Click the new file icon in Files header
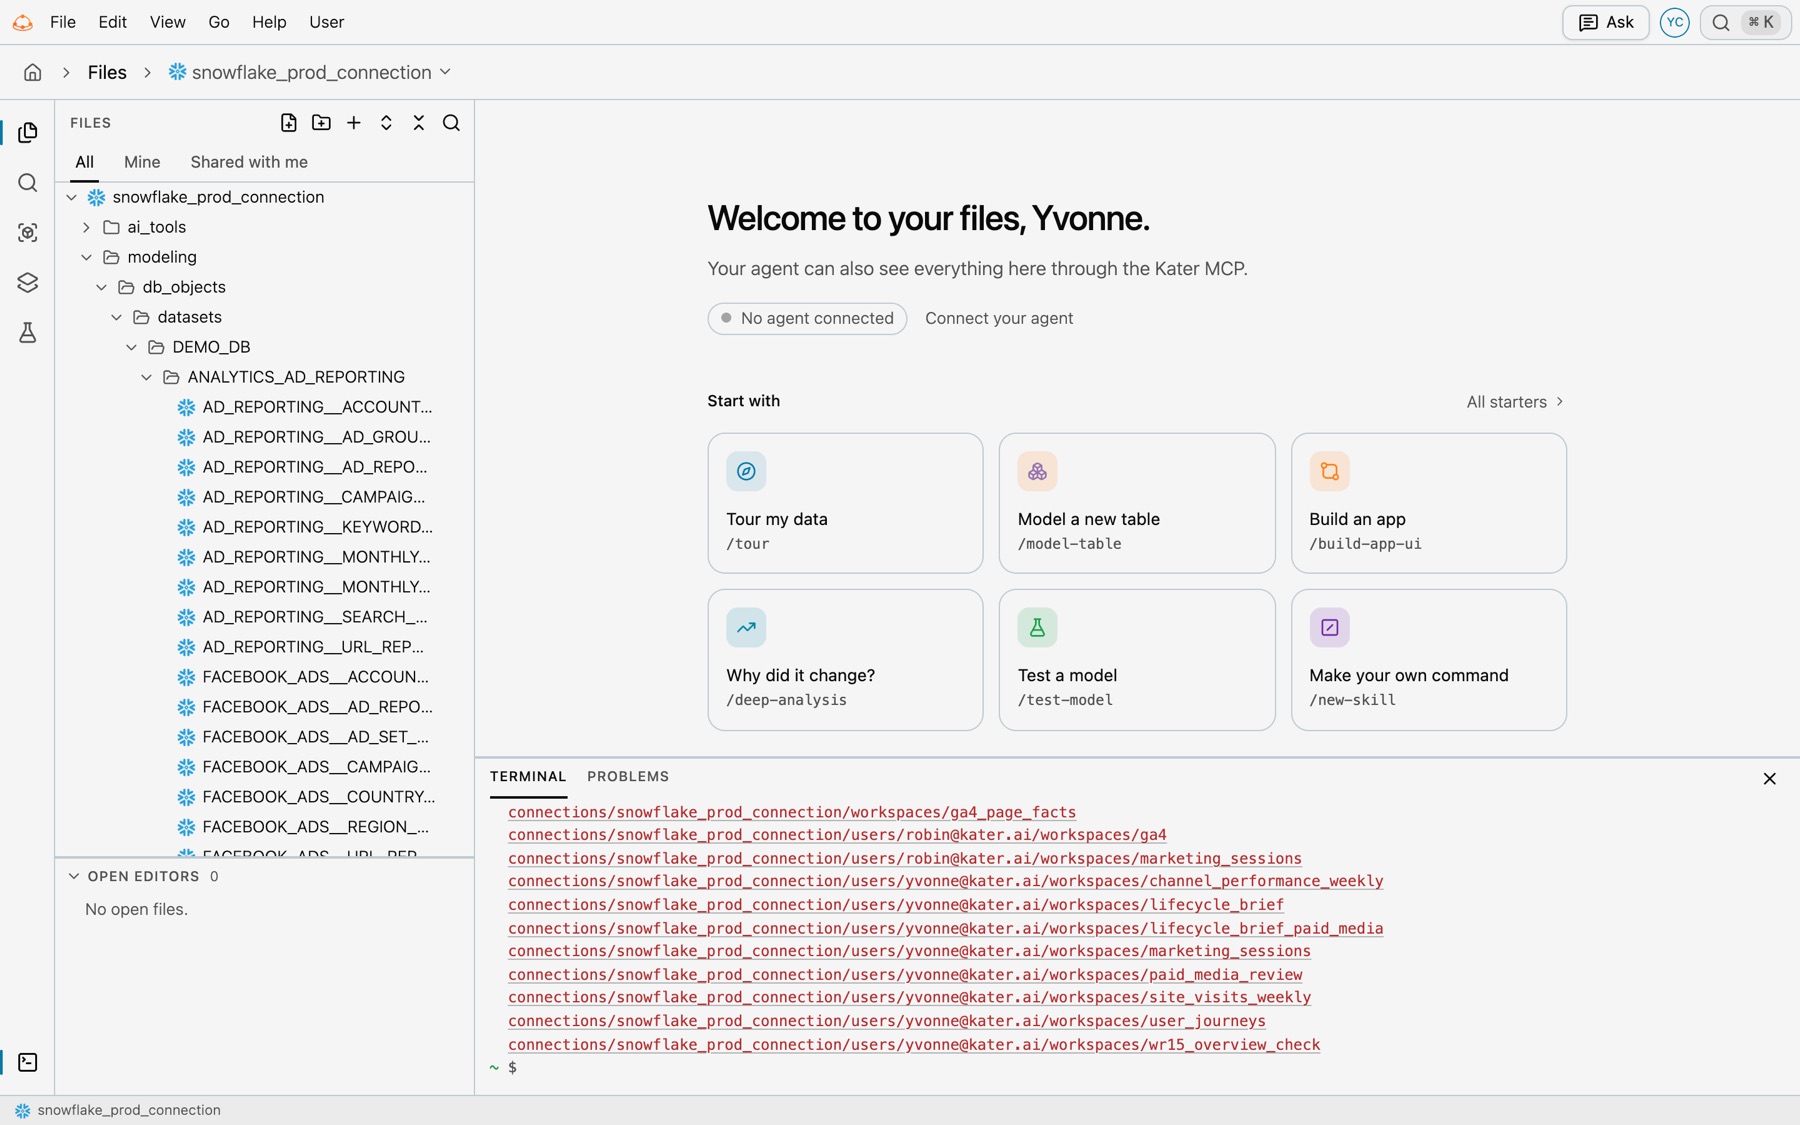The height and width of the screenshot is (1125, 1800). [288, 123]
